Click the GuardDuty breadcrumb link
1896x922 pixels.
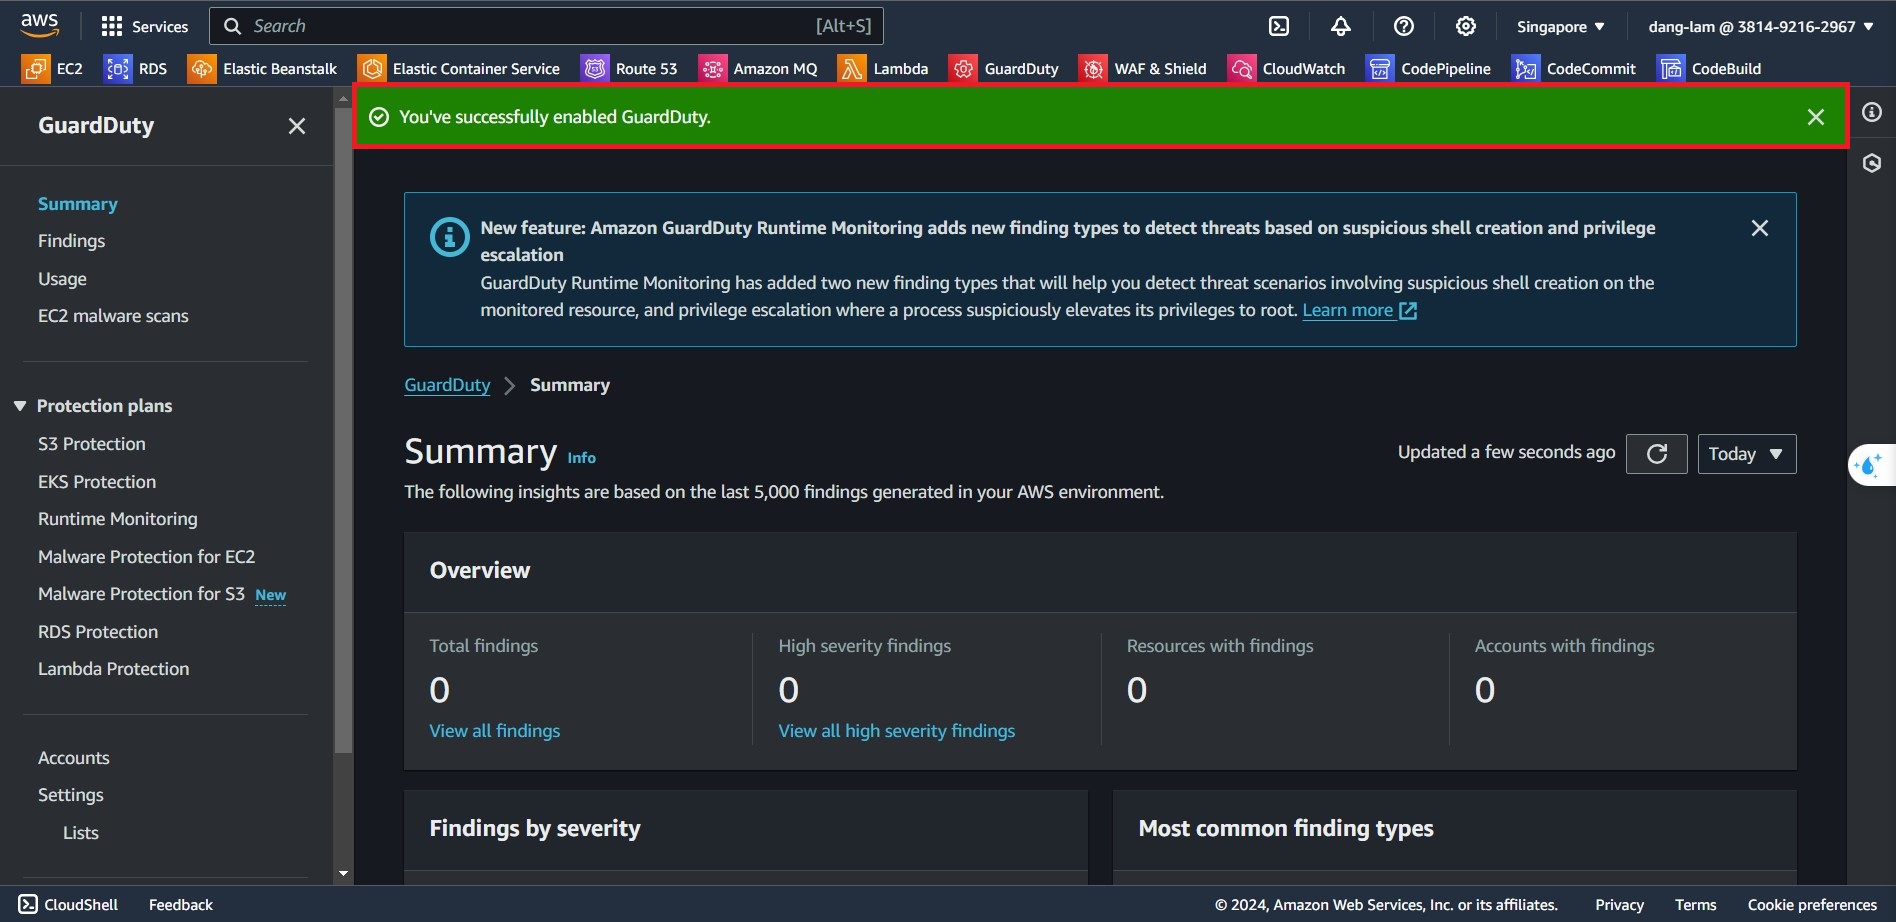point(447,385)
